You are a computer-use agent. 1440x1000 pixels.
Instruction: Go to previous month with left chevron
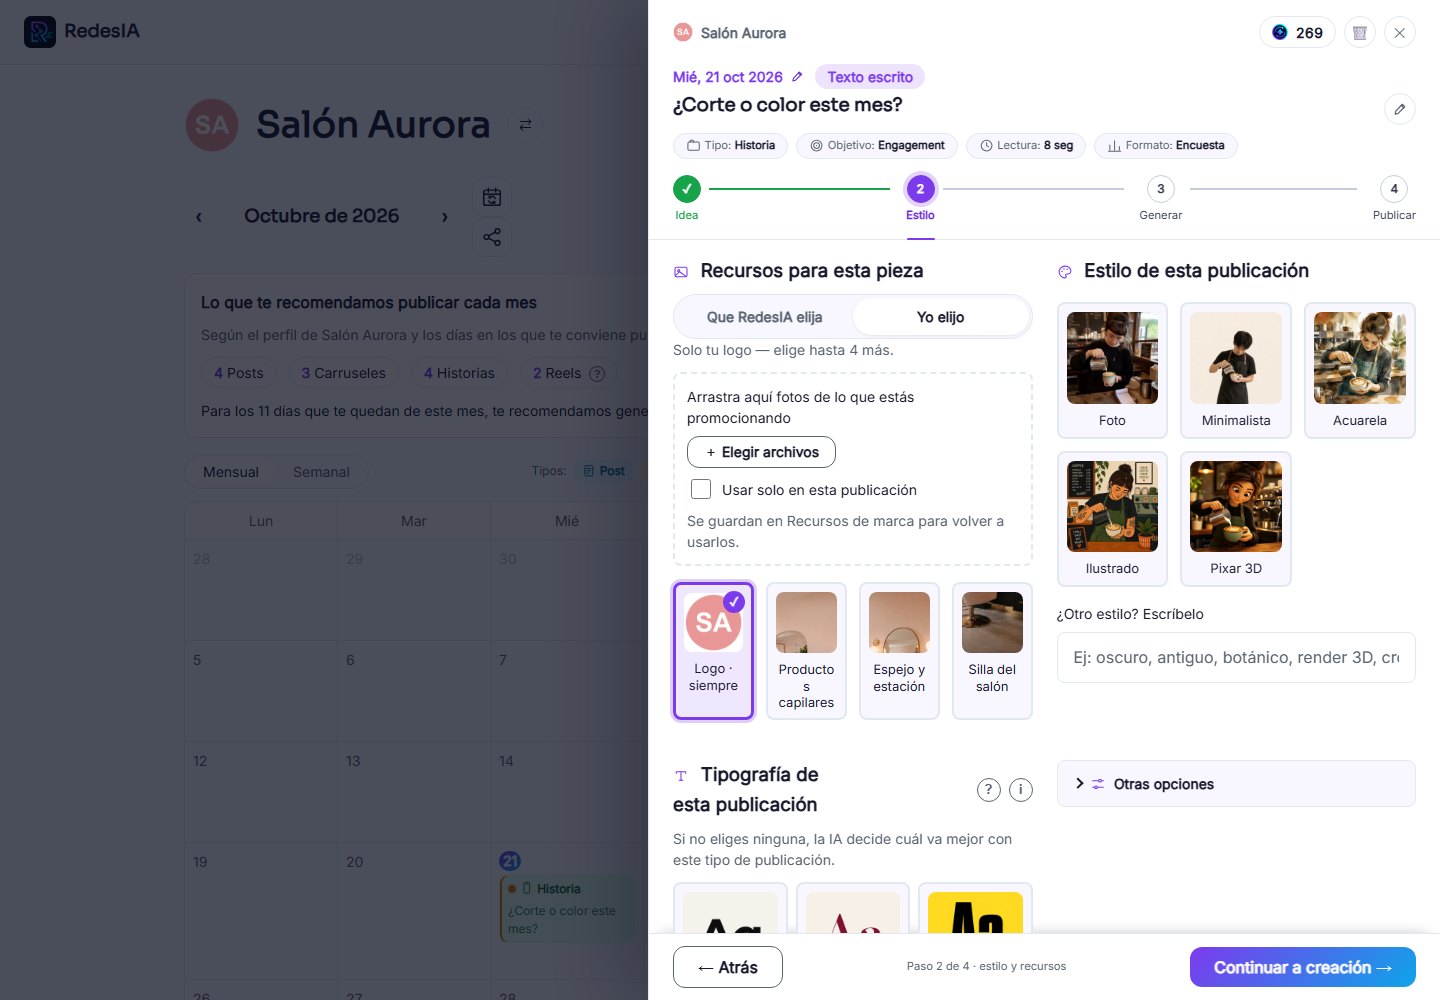(x=199, y=217)
